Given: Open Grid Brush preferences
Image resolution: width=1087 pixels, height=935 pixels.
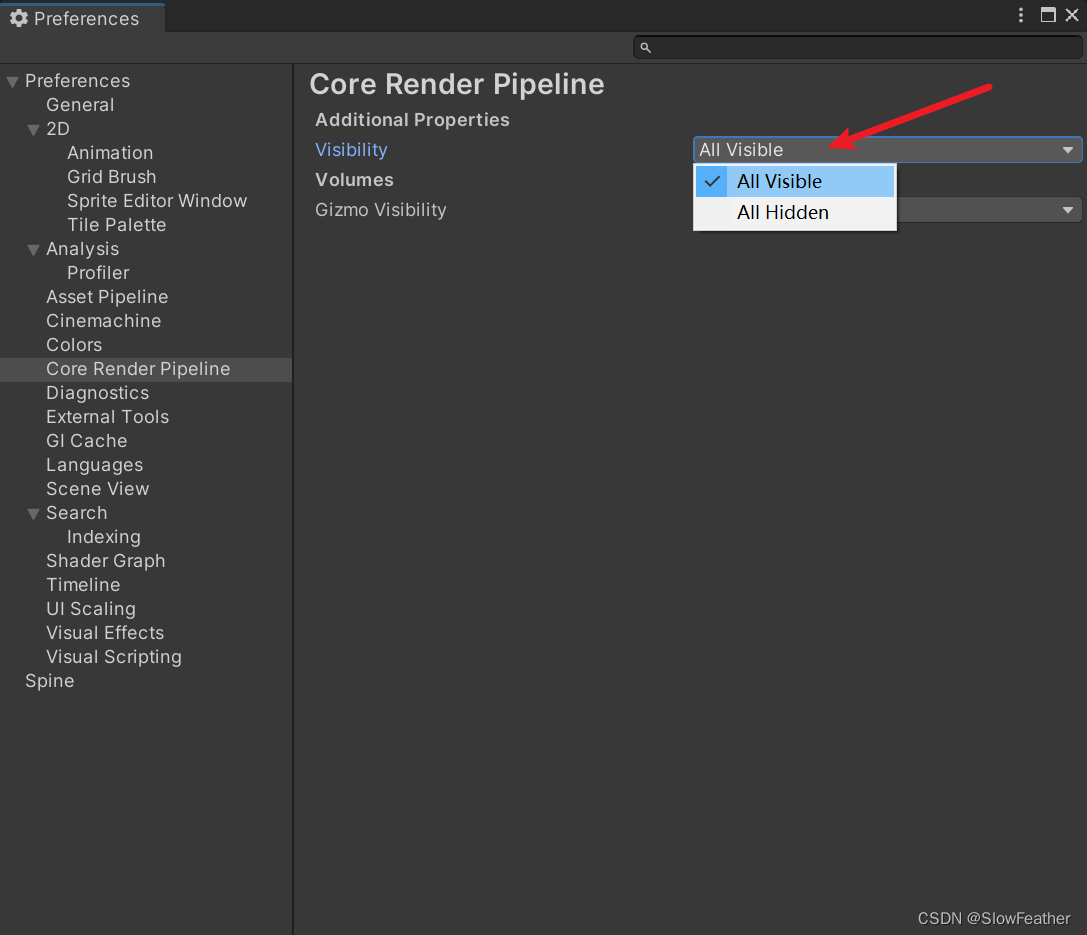Looking at the screenshot, I should (112, 177).
